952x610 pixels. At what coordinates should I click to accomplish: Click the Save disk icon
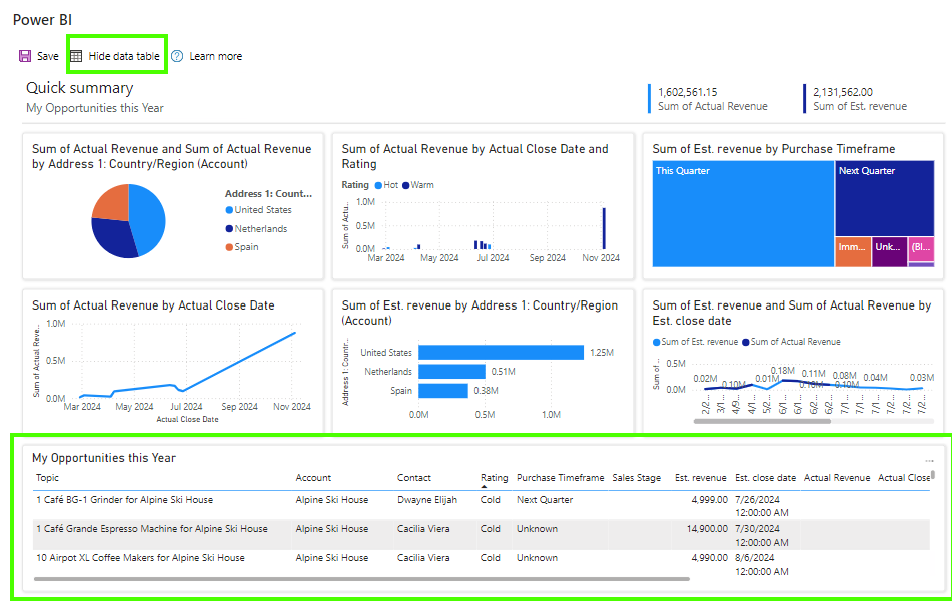point(25,56)
